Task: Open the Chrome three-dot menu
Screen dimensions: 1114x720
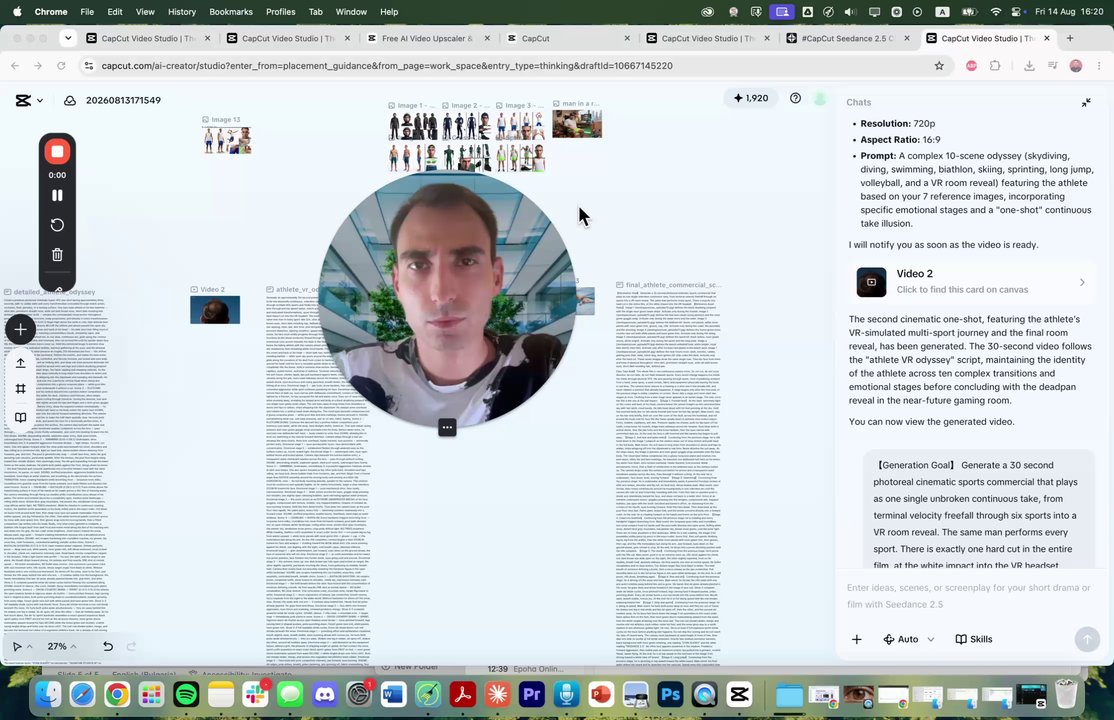Action: [1099, 65]
